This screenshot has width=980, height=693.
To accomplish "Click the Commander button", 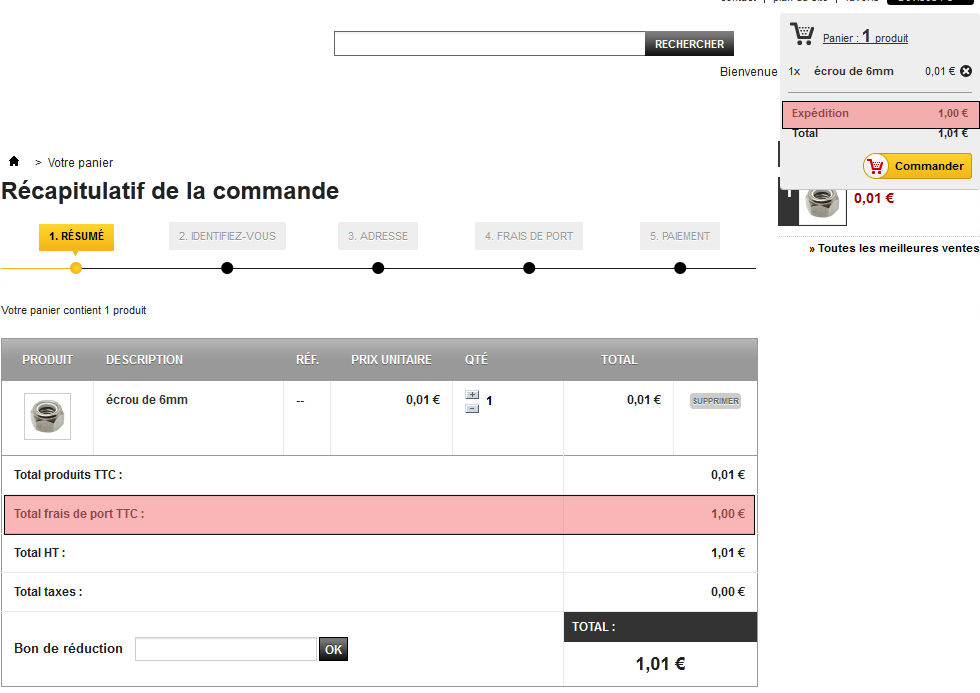I will pos(918,166).
